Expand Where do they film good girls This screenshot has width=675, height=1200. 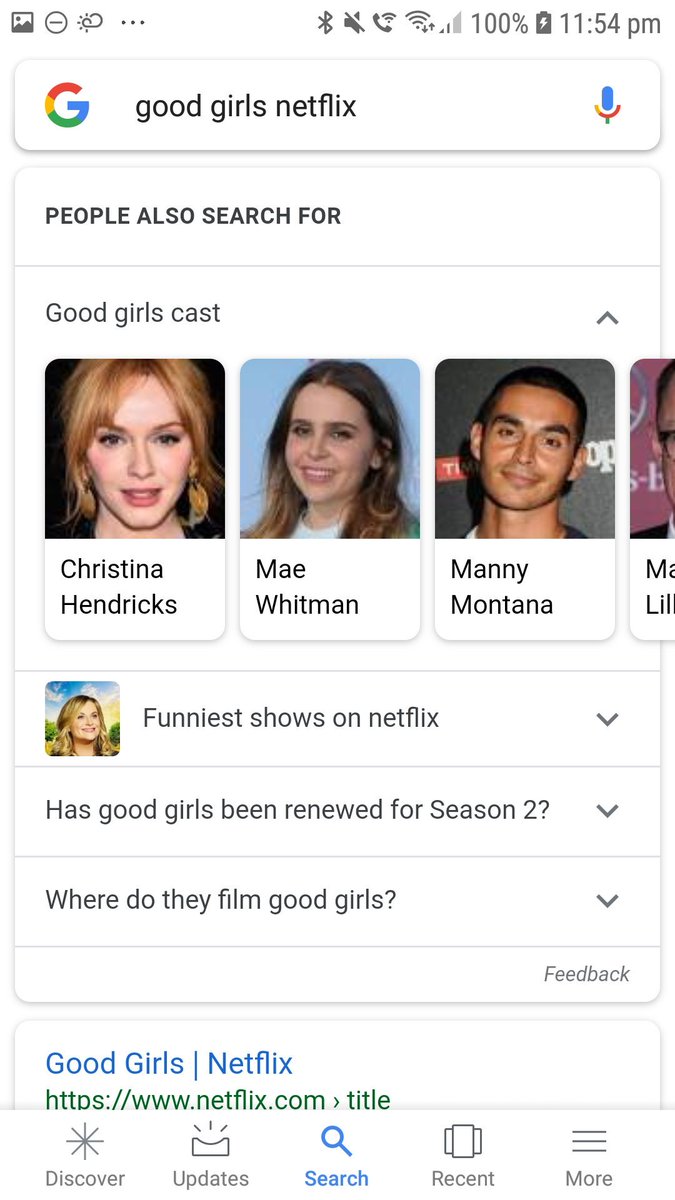[x=337, y=901]
